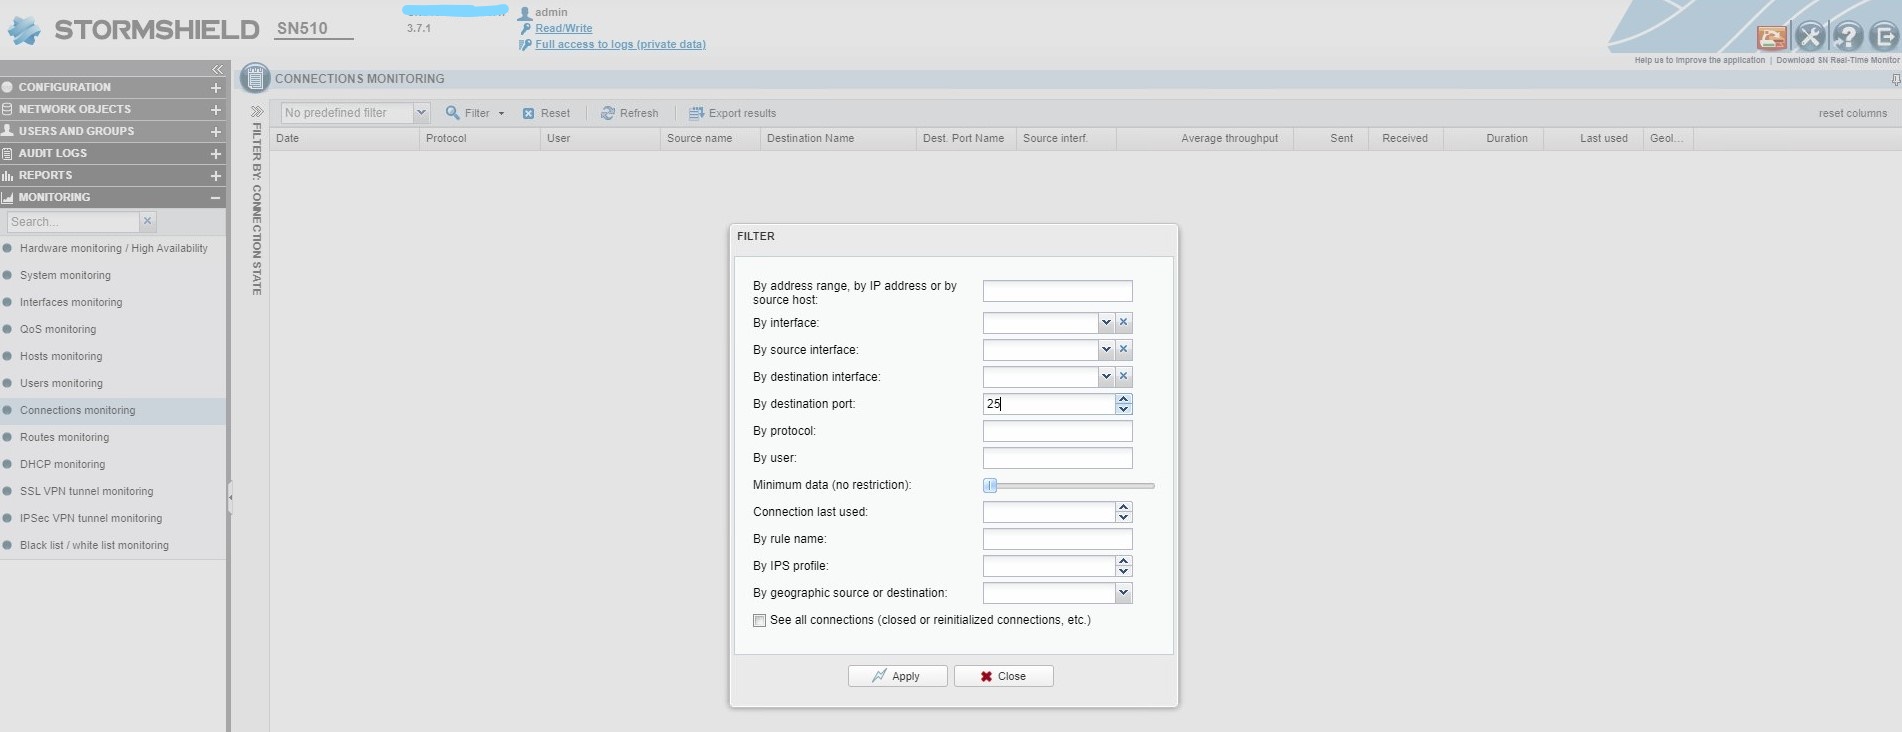Click the Minimum data slider handle

990,485
